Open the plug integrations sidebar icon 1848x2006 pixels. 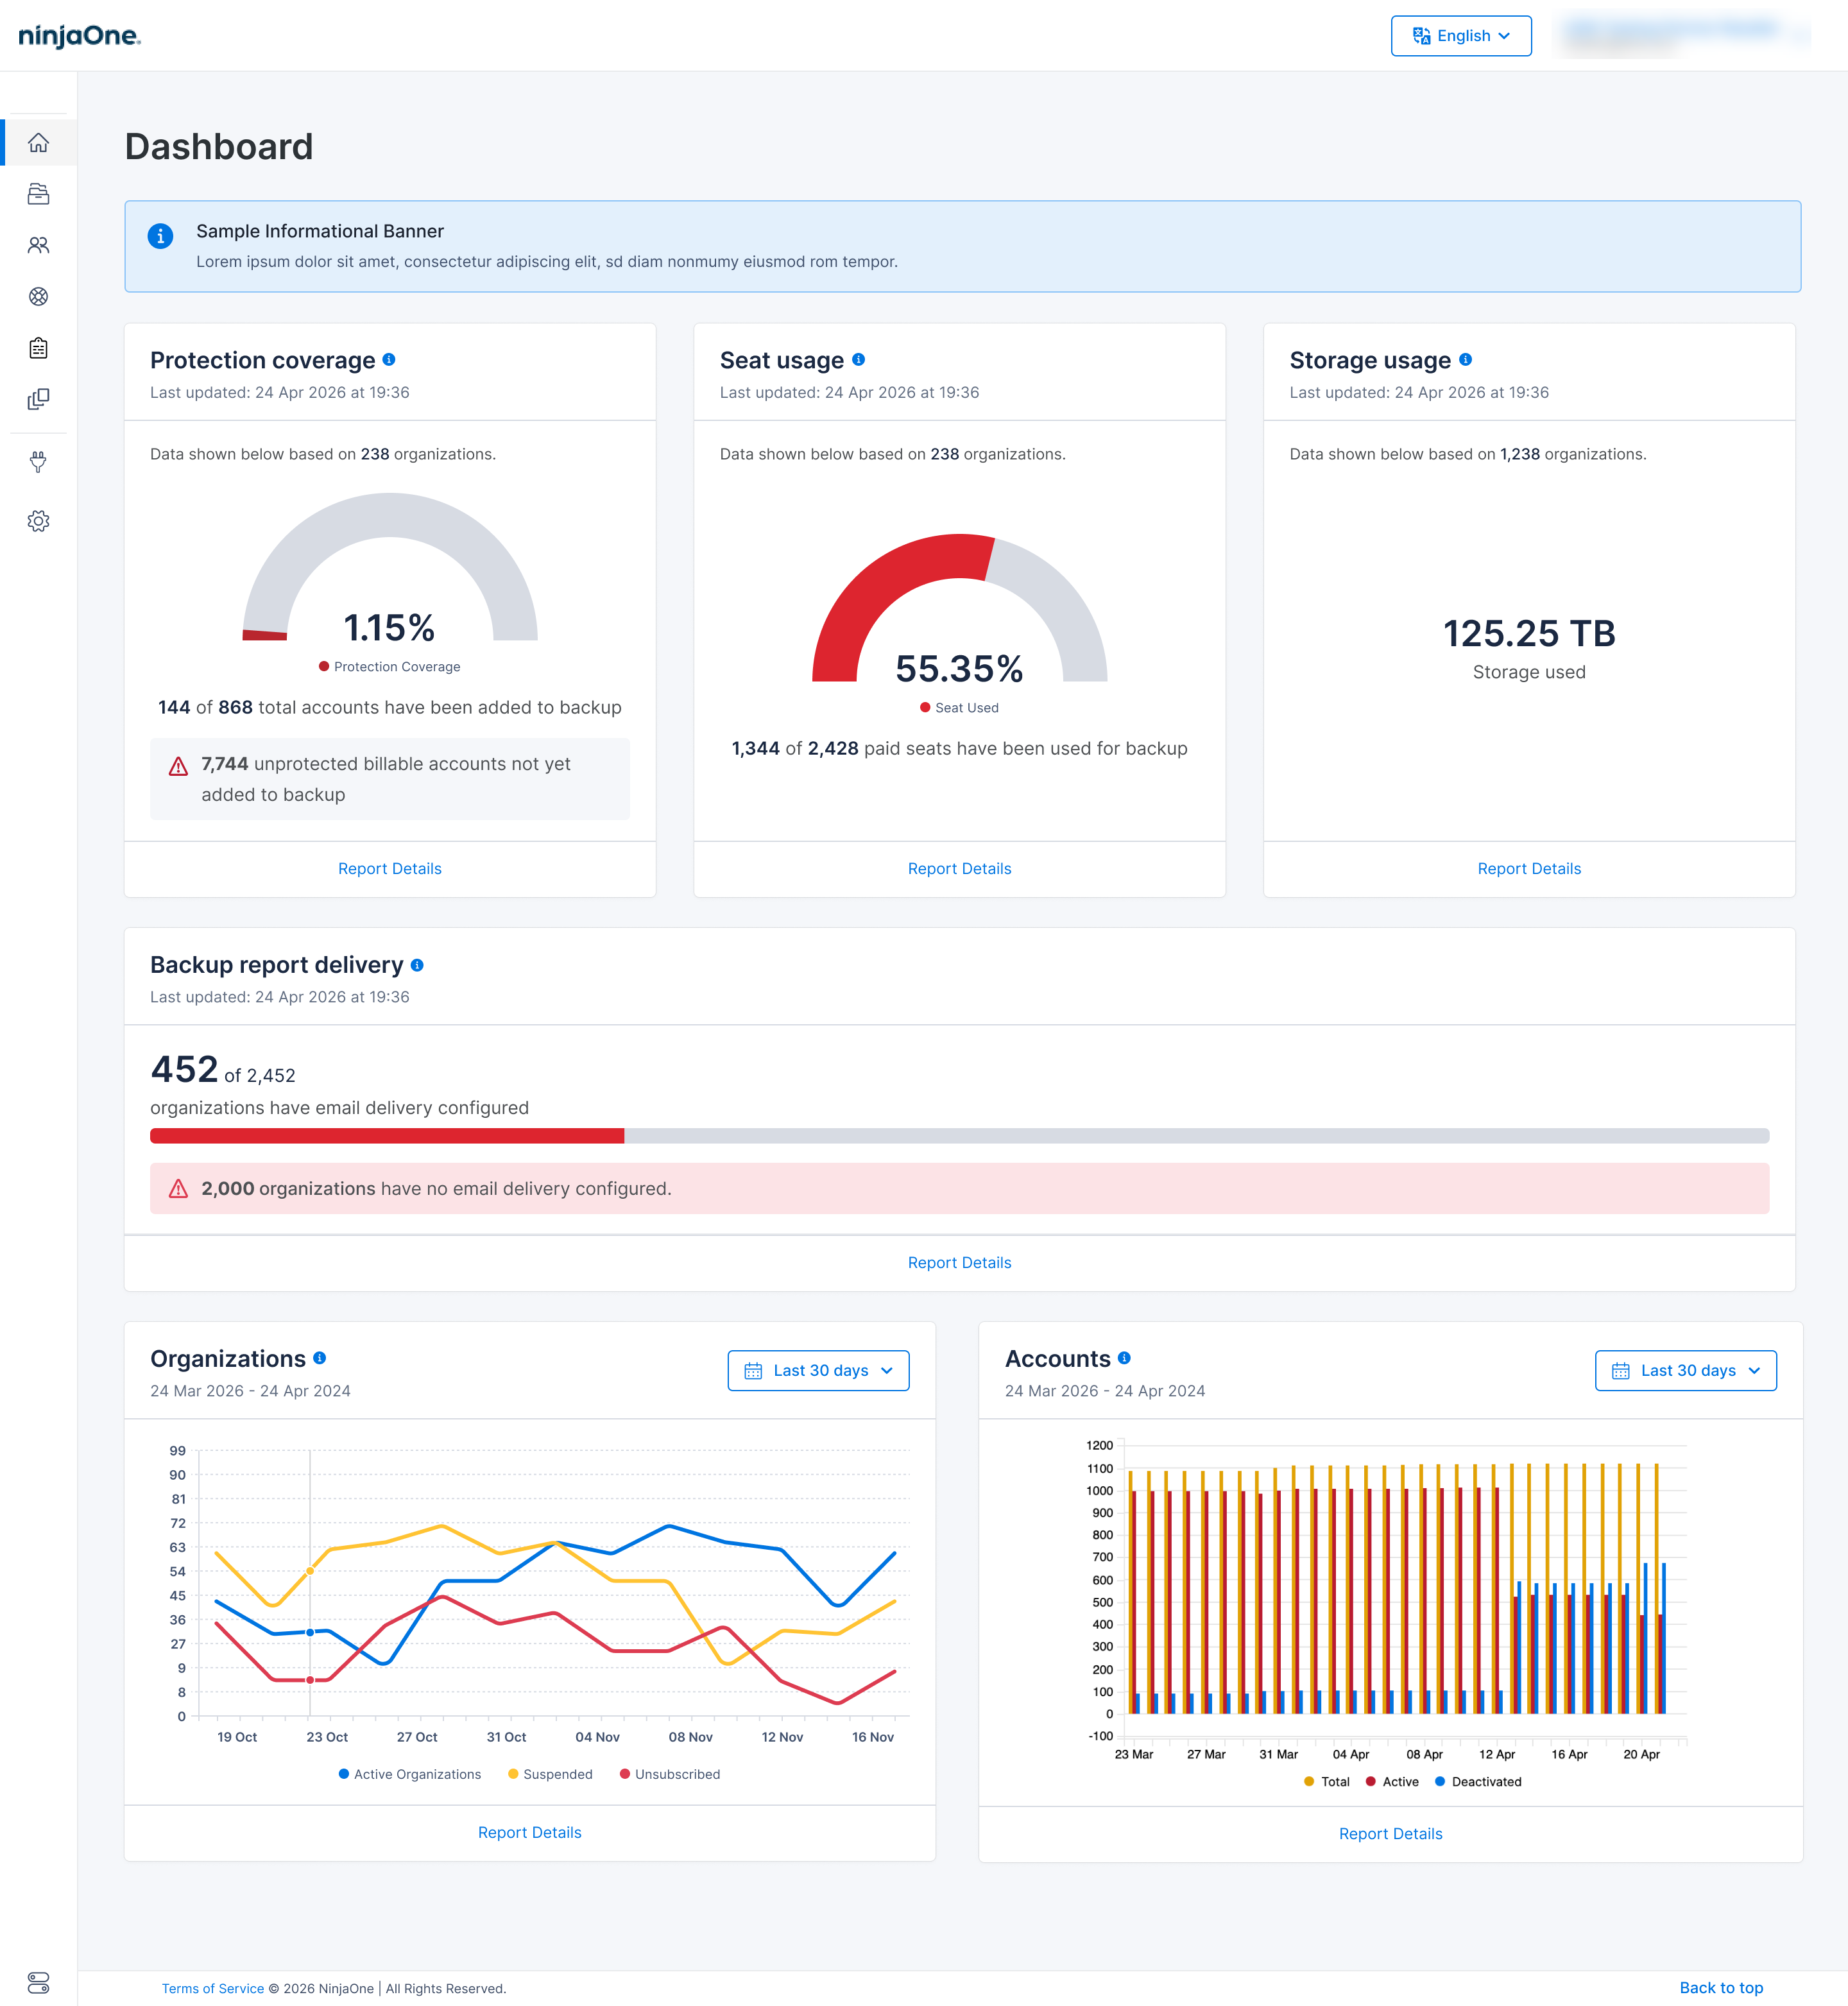click(38, 461)
